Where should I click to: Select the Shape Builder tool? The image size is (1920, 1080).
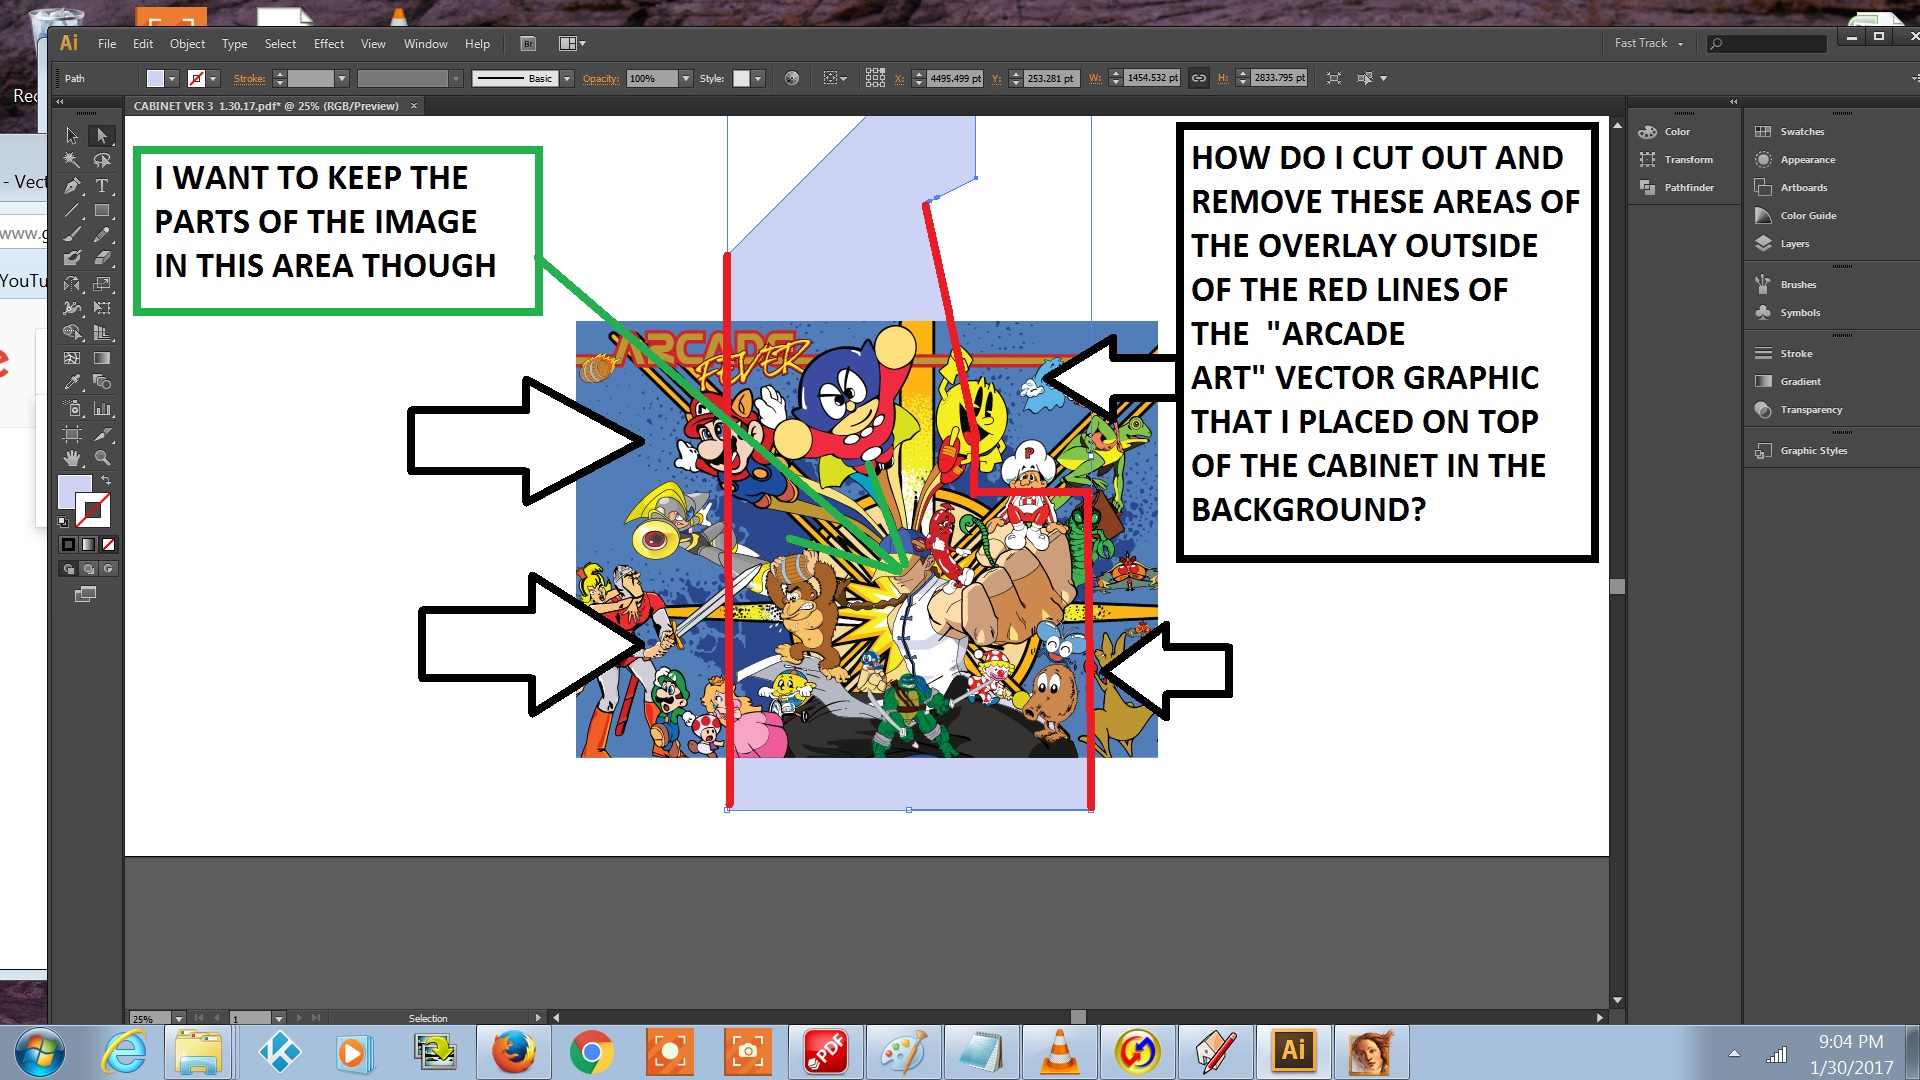72,333
